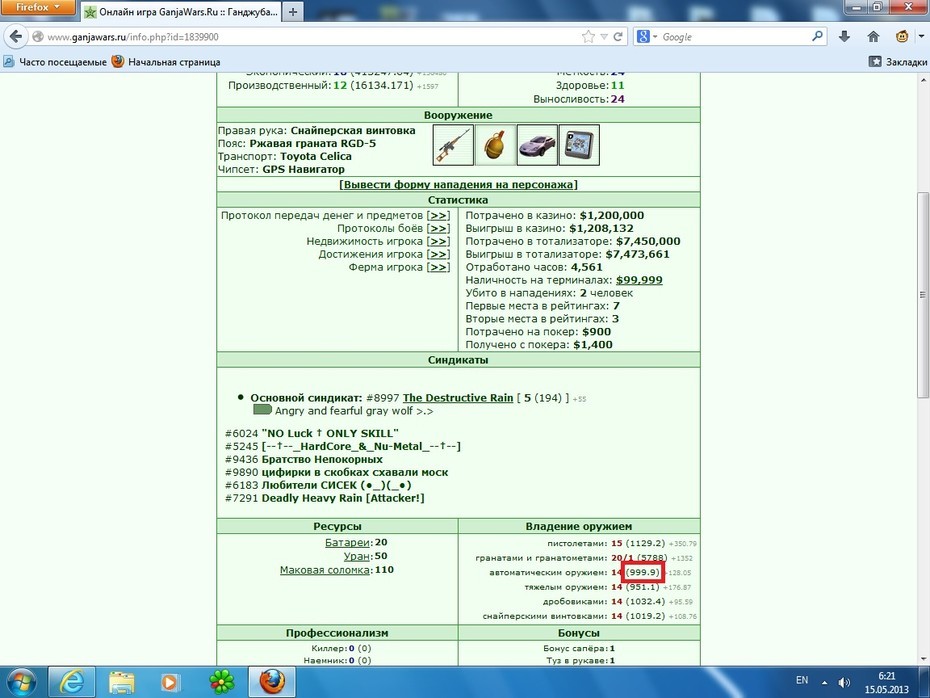
Task: Click "NO Luck † ONLY SKILL" syndicate text
Action: 330,434
